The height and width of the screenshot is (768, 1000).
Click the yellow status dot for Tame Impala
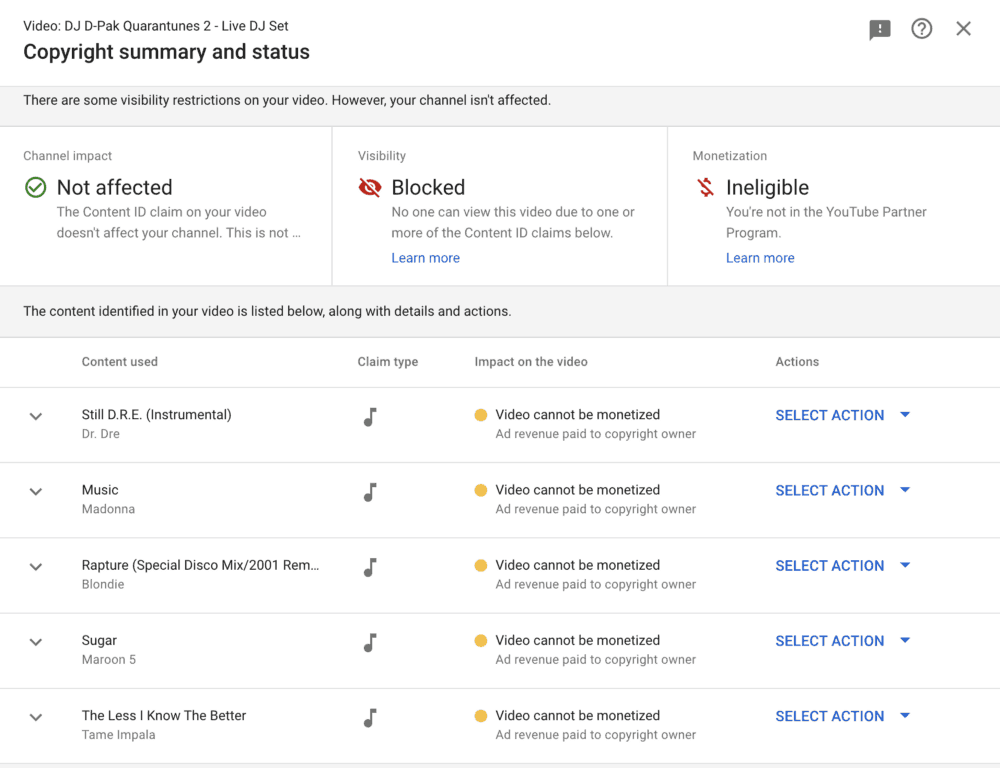(x=481, y=716)
